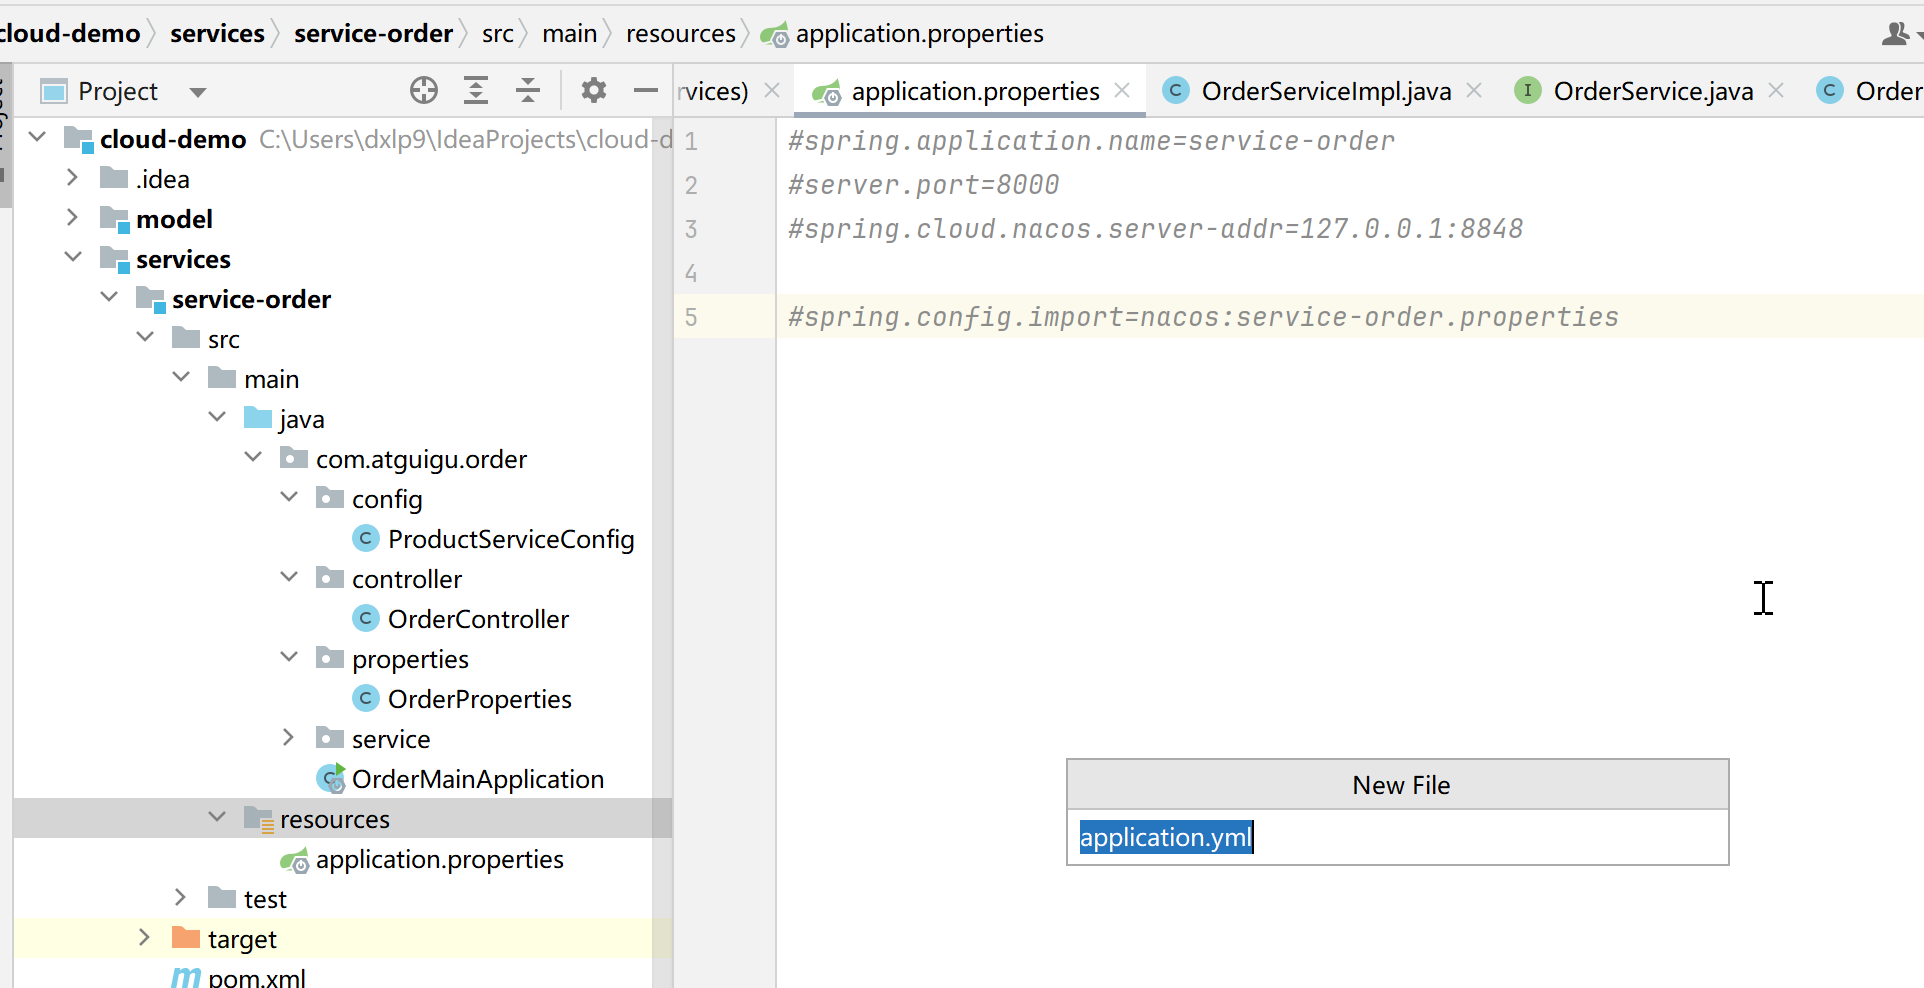This screenshot has width=1924, height=988.
Task: Click resources in the breadcrumb path
Action: click(681, 33)
